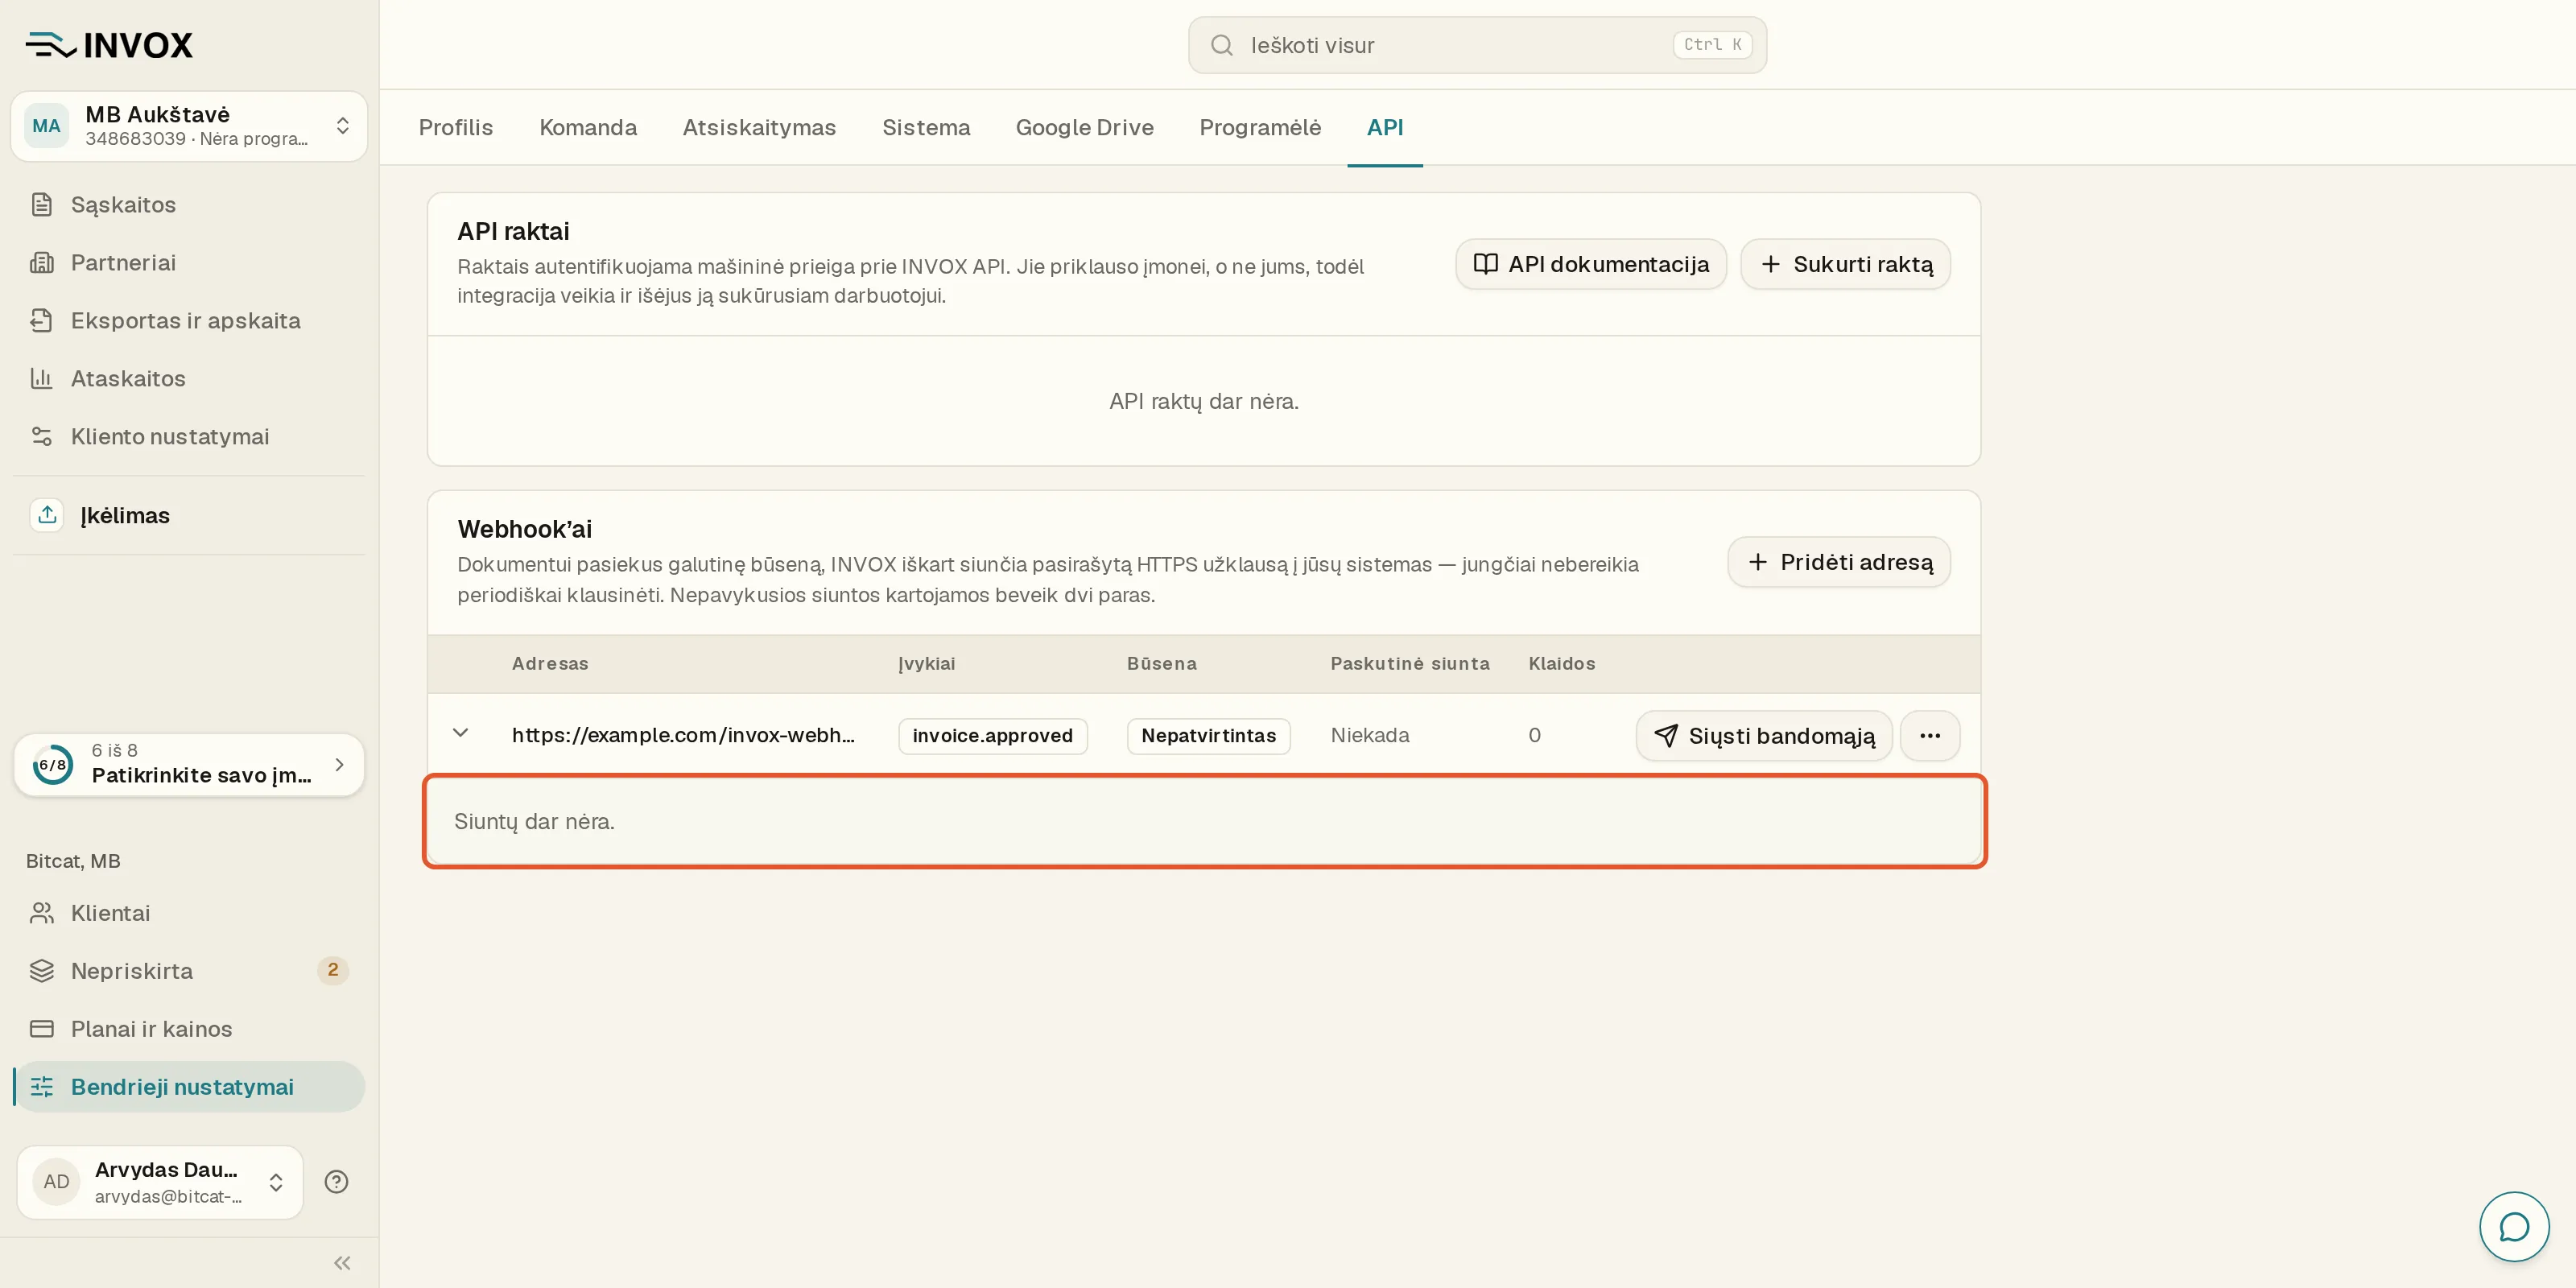This screenshot has height=1288, width=2576.
Task: Open the Arvydas user account menu
Action: [160, 1182]
